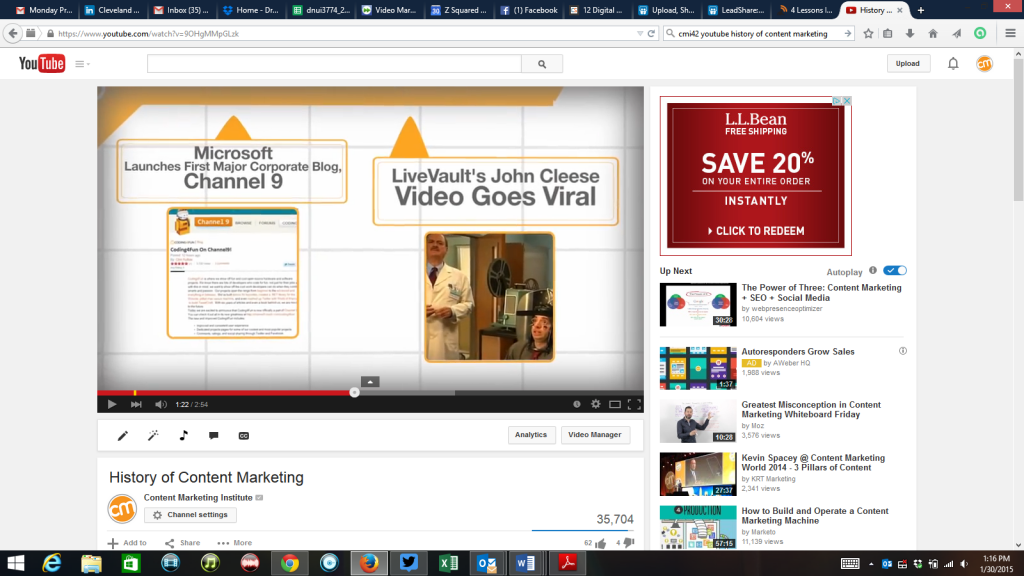Open Content Marketing Institute channel link
The height and width of the screenshot is (576, 1024).
click(x=198, y=498)
